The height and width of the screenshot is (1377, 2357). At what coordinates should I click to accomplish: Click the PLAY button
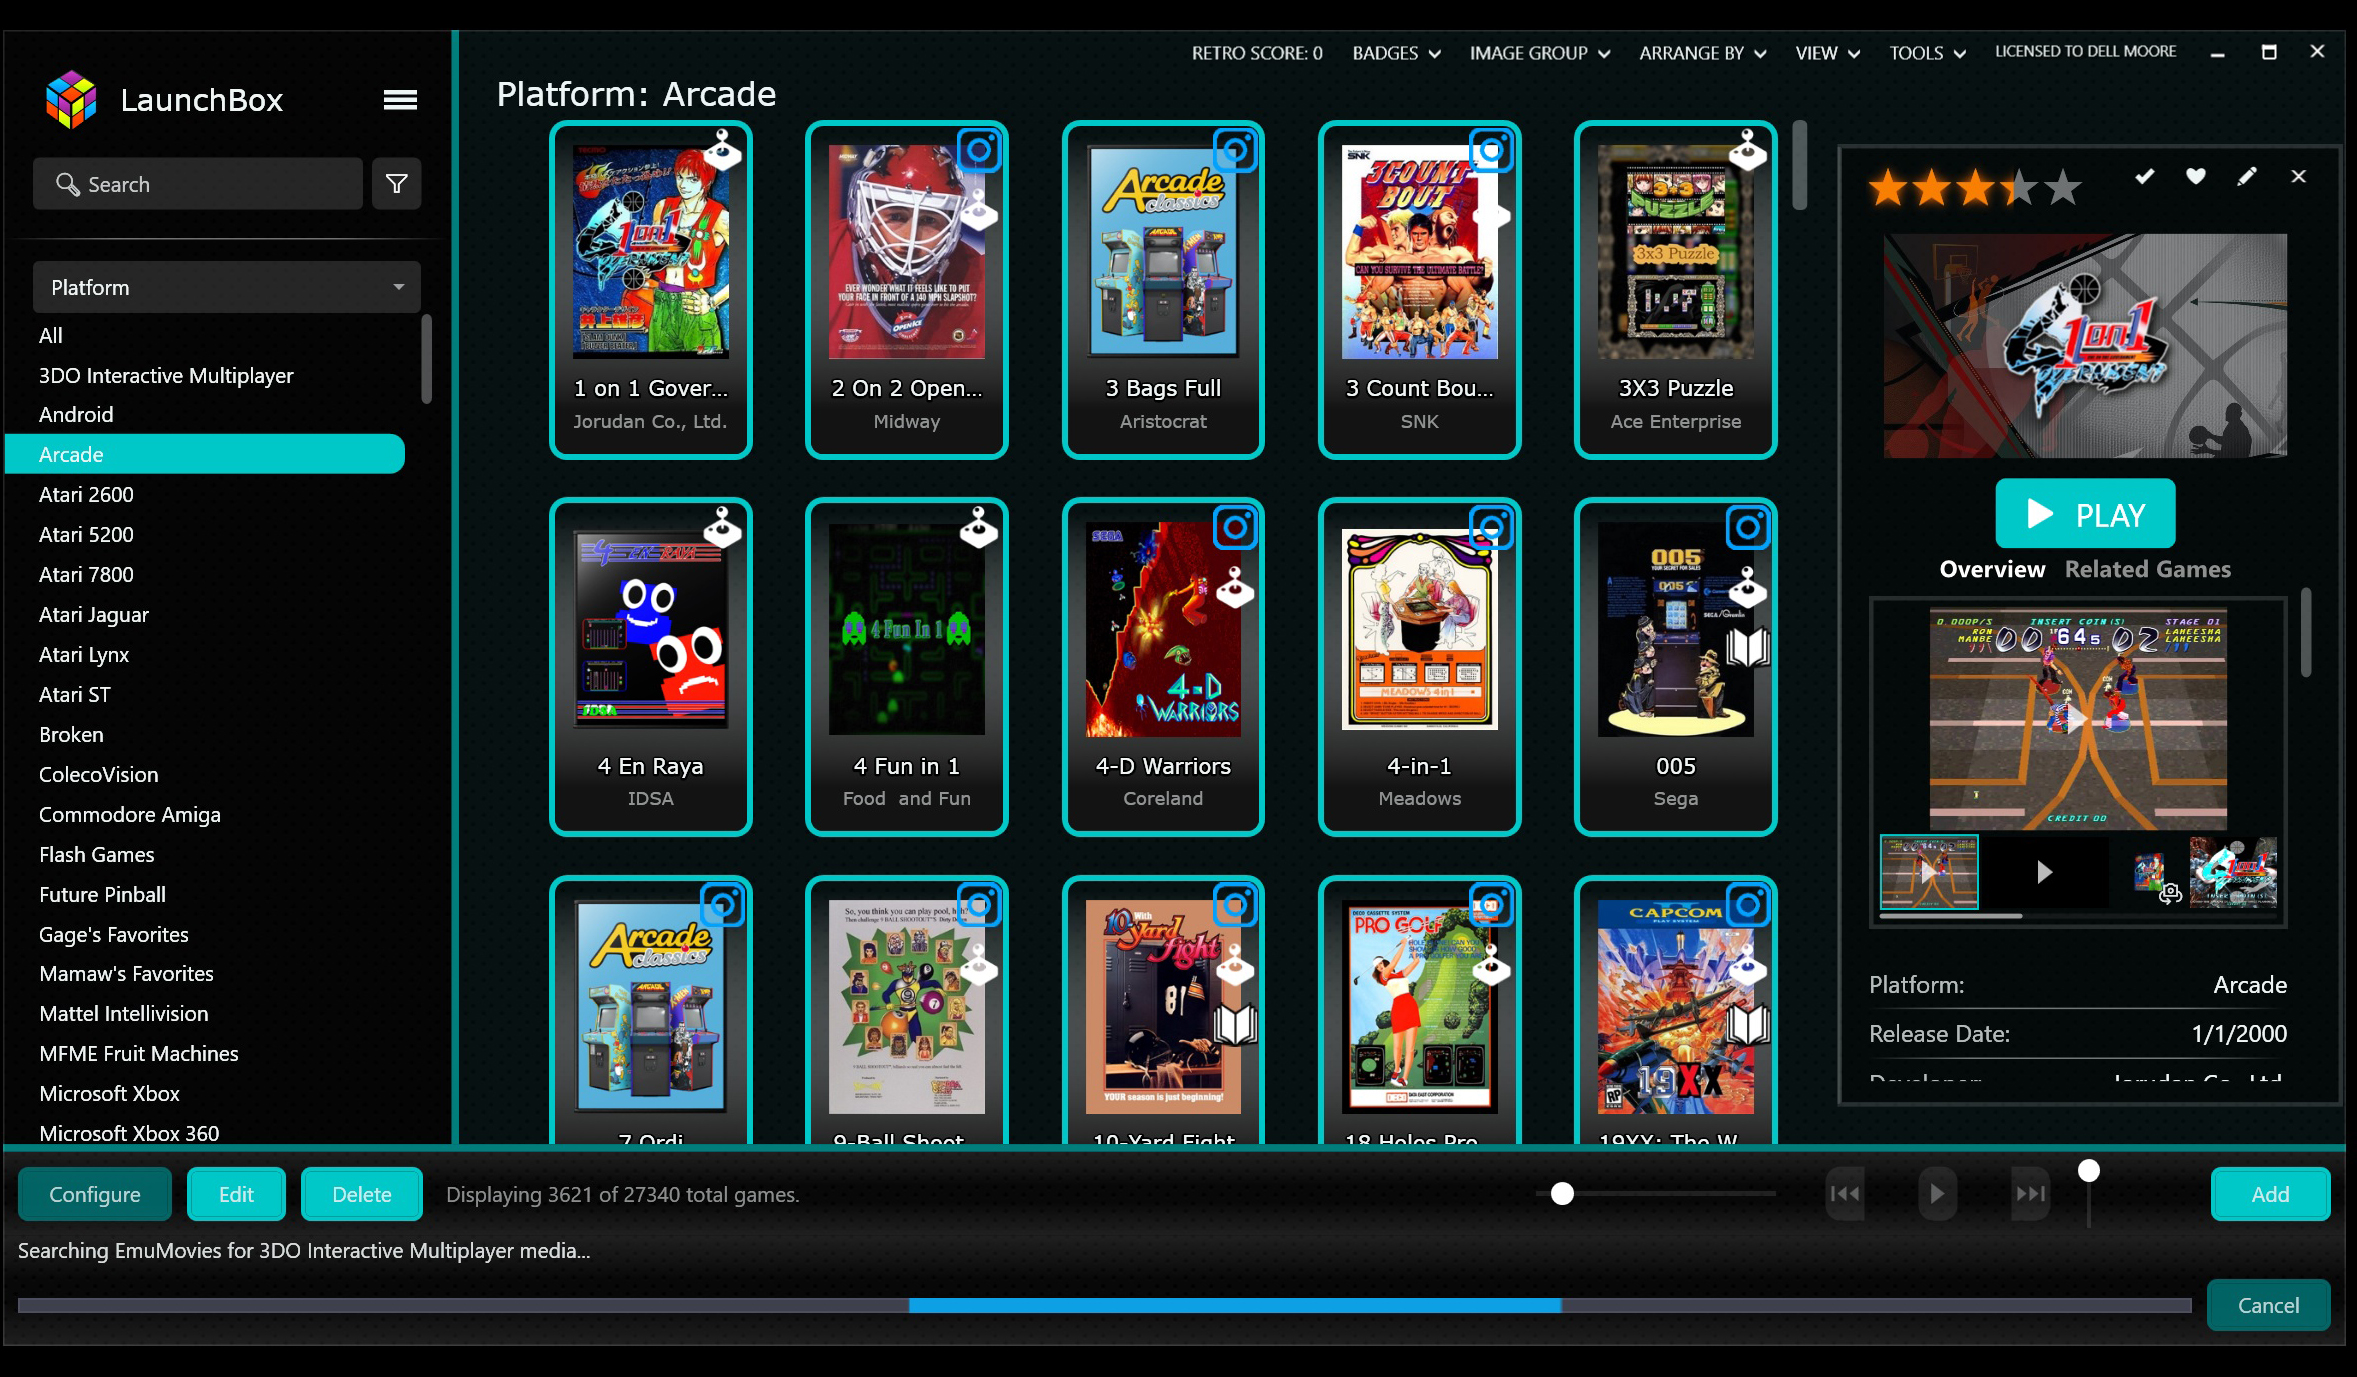click(x=2085, y=514)
